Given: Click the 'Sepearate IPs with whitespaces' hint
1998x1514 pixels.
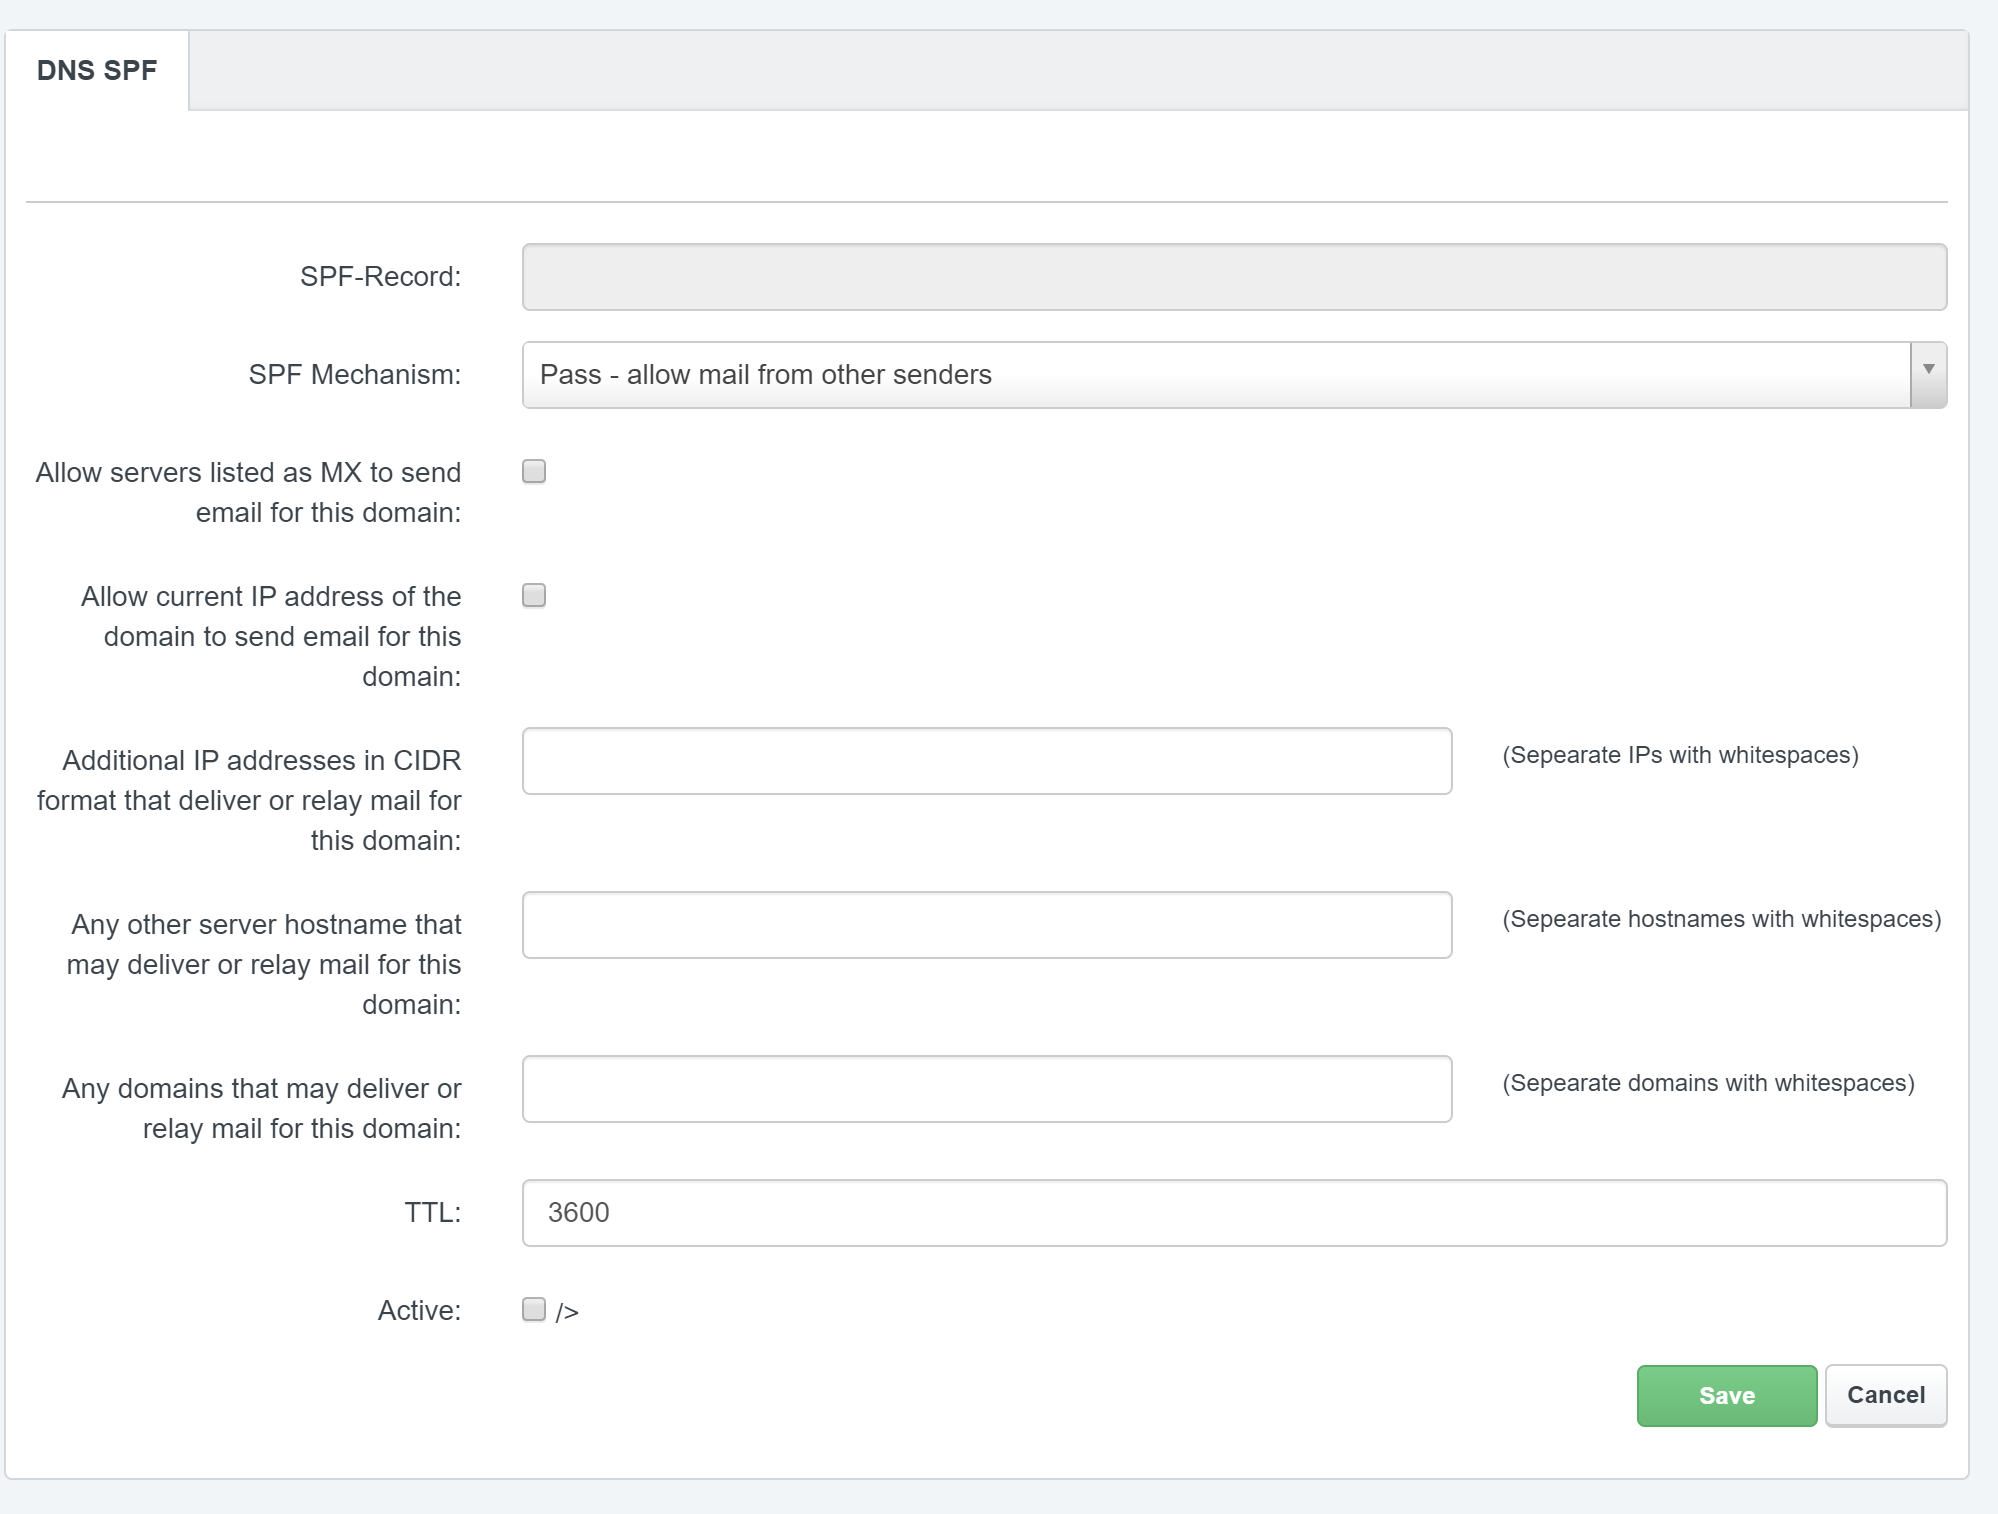Looking at the screenshot, I should click(x=1680, y=755).
